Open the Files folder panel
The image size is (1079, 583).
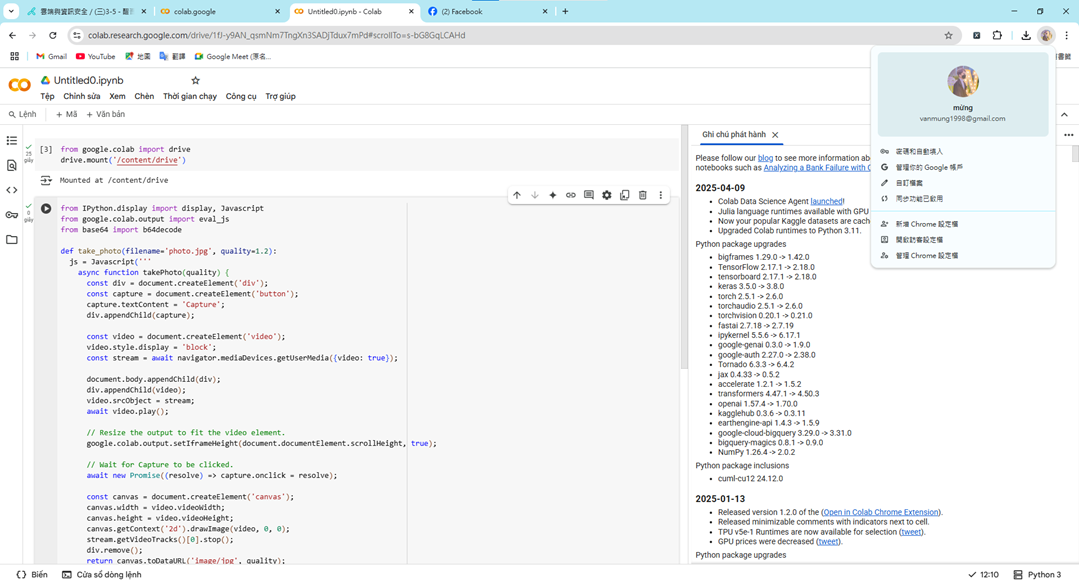12,240
